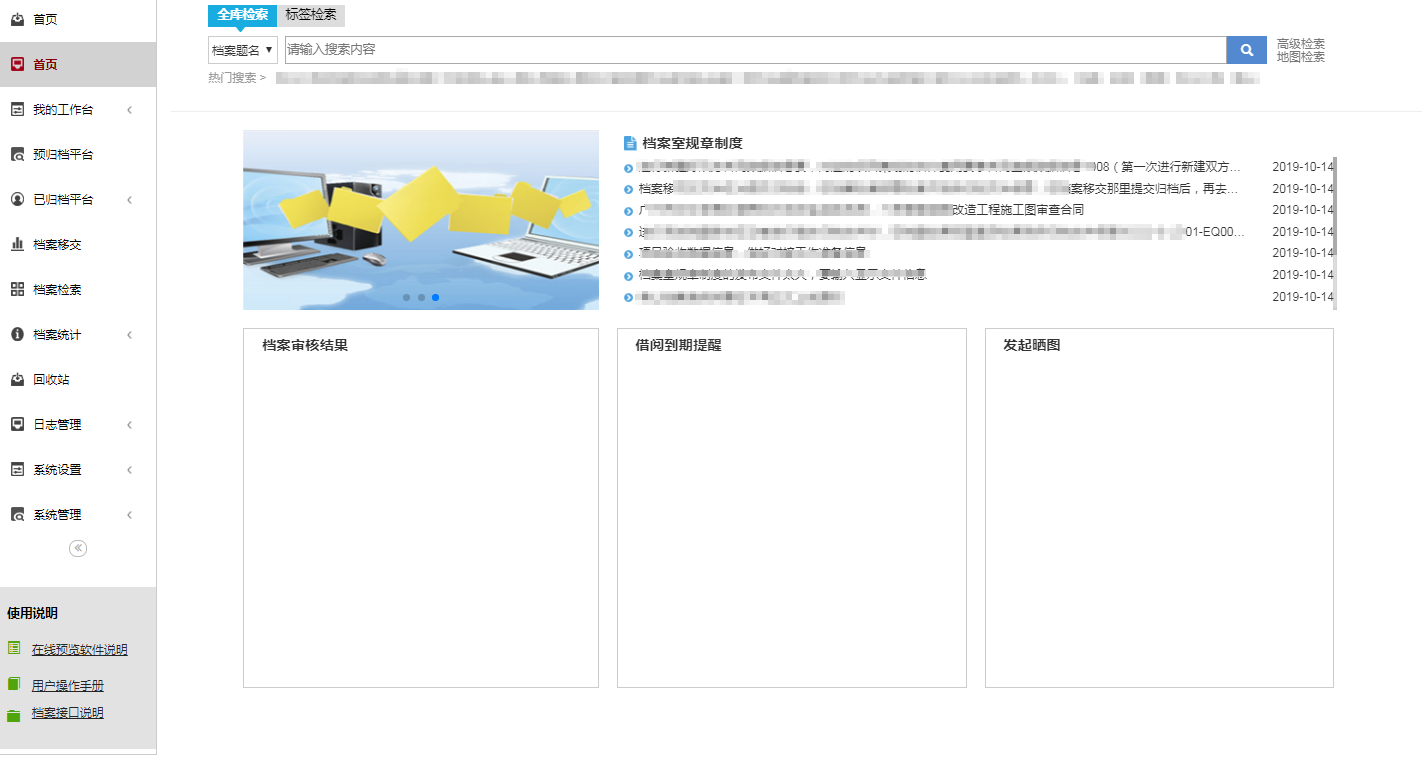The width and height of the screenshot is (1422, 784).
Task: Expand the 我的工作台 submenu chevron
Action: (x=130, y=110)
